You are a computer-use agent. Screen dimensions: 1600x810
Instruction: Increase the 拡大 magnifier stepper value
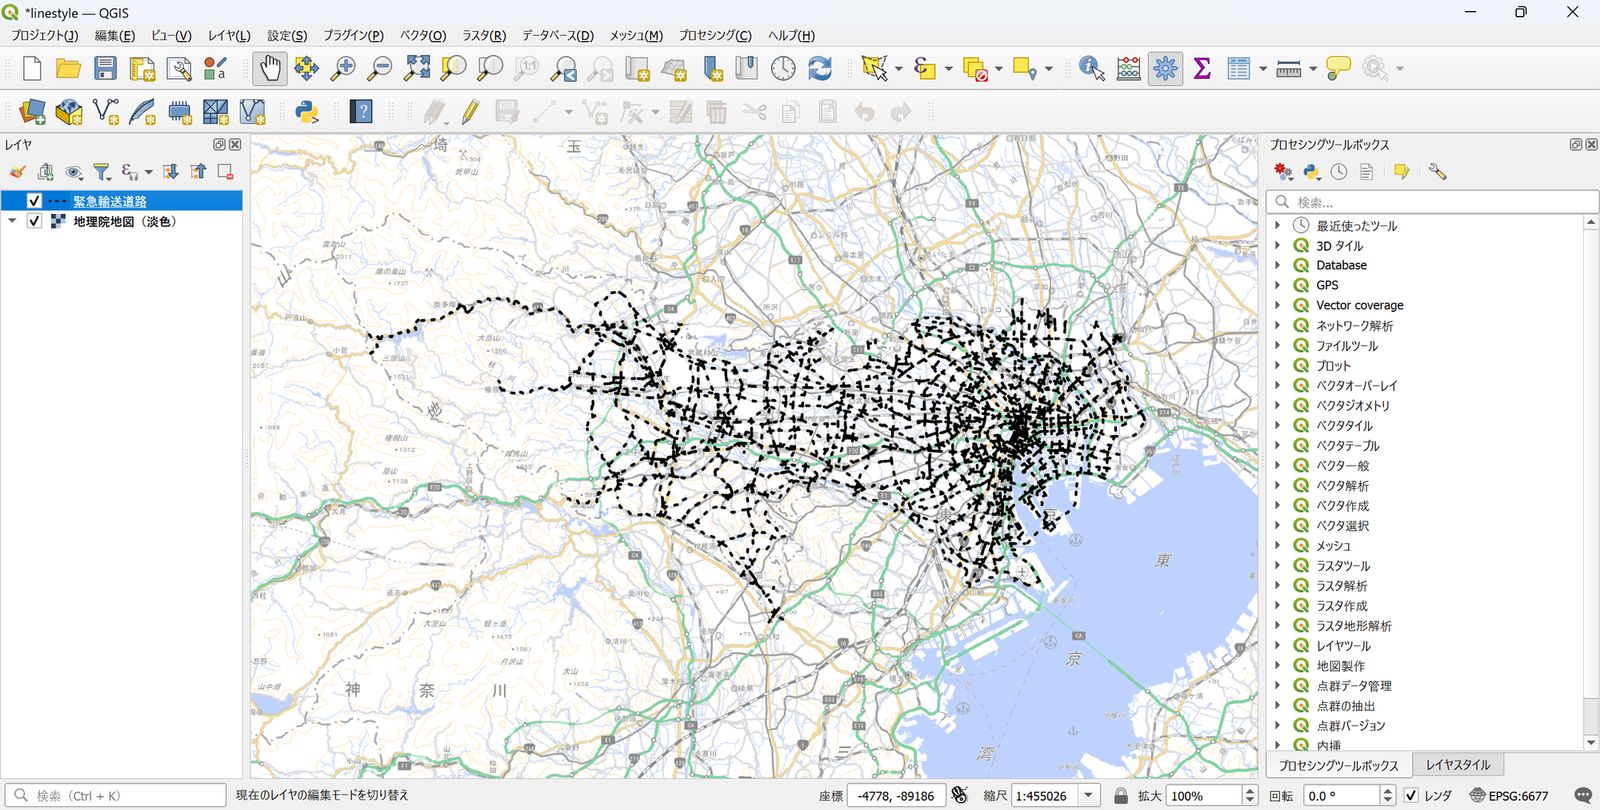point(1249,791)
